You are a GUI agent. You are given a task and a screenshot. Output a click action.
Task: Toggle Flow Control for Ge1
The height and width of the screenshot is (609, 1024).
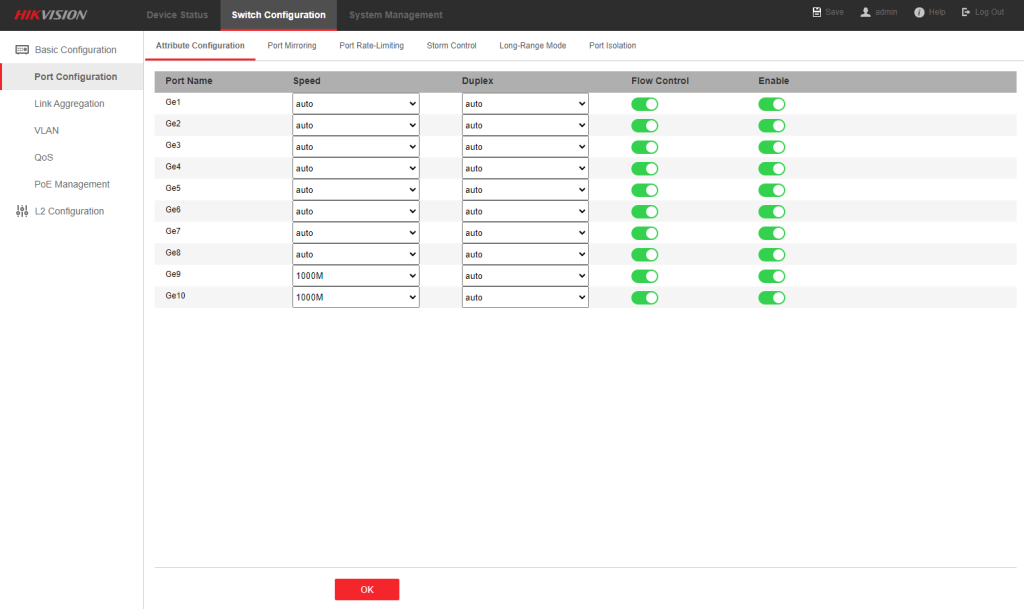pos(645,104)
